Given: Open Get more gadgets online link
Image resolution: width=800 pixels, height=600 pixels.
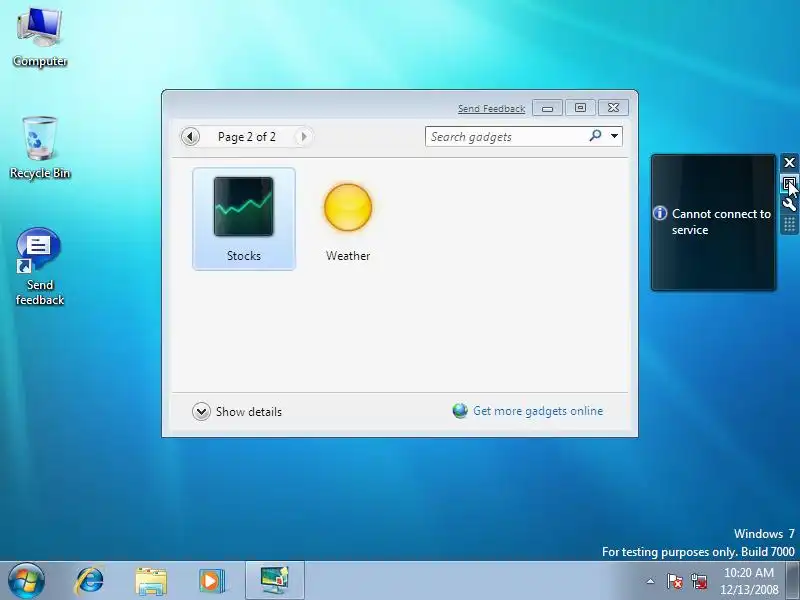Looking at the screenshot, I should 538,411.
